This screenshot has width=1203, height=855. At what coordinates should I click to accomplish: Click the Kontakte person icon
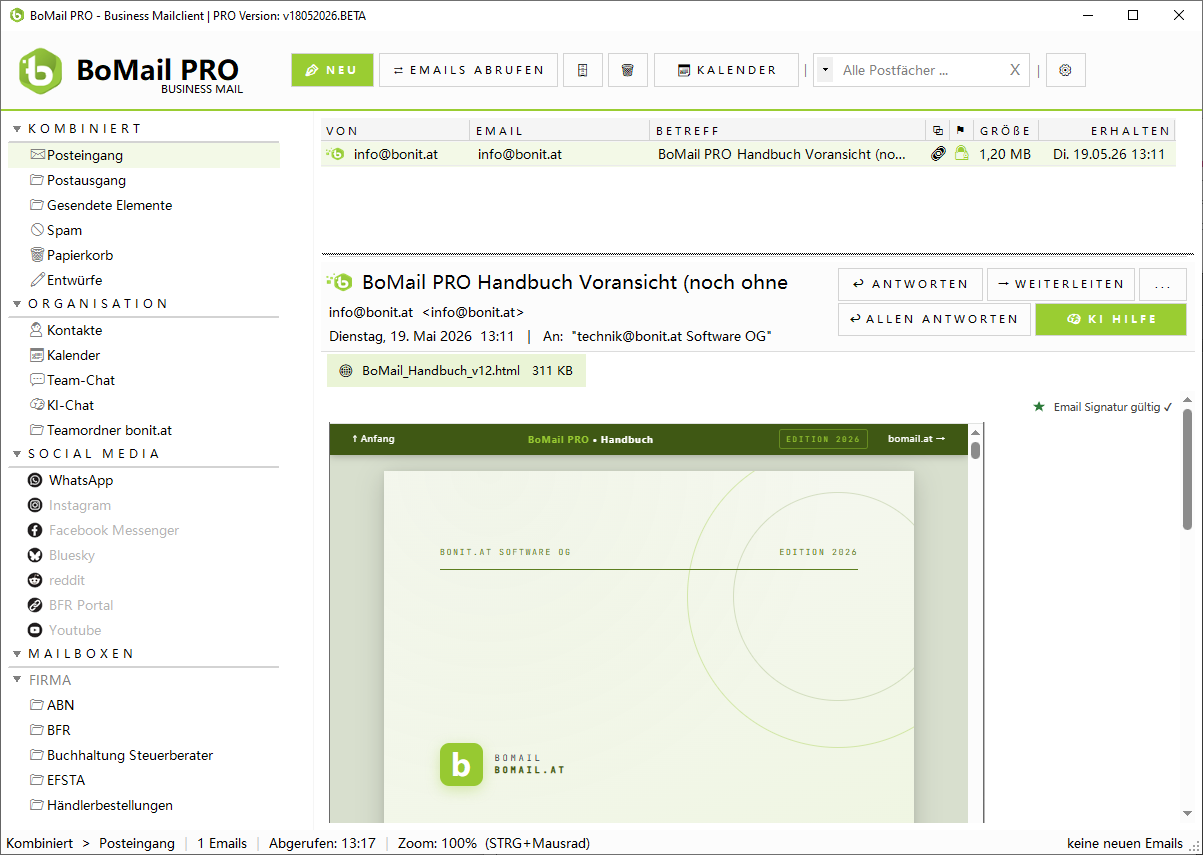coord(38,330)
